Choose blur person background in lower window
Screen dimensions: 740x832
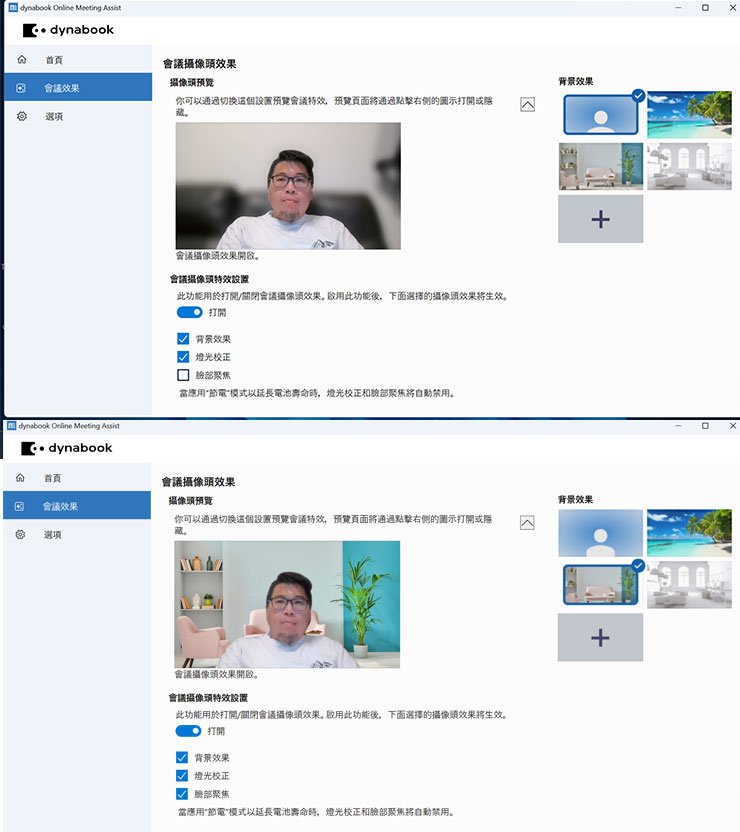pyautogui.click(x=600, y=533)
